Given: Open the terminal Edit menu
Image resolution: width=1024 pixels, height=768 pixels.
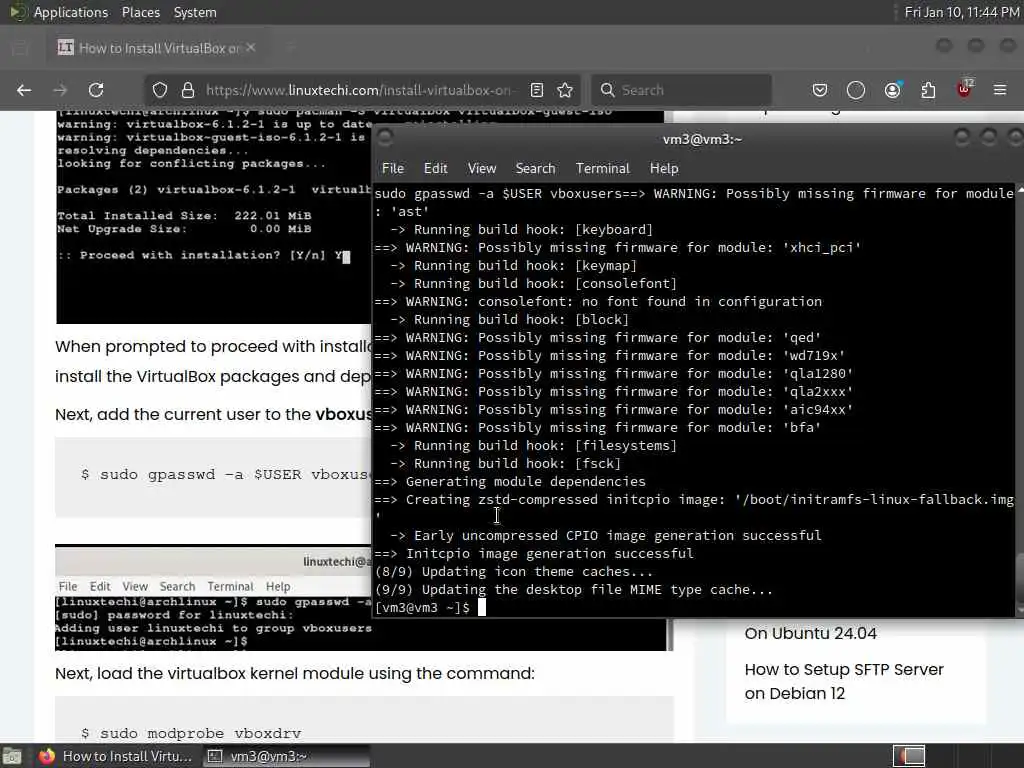Looking at the screenshot, I should pos(436,168).
